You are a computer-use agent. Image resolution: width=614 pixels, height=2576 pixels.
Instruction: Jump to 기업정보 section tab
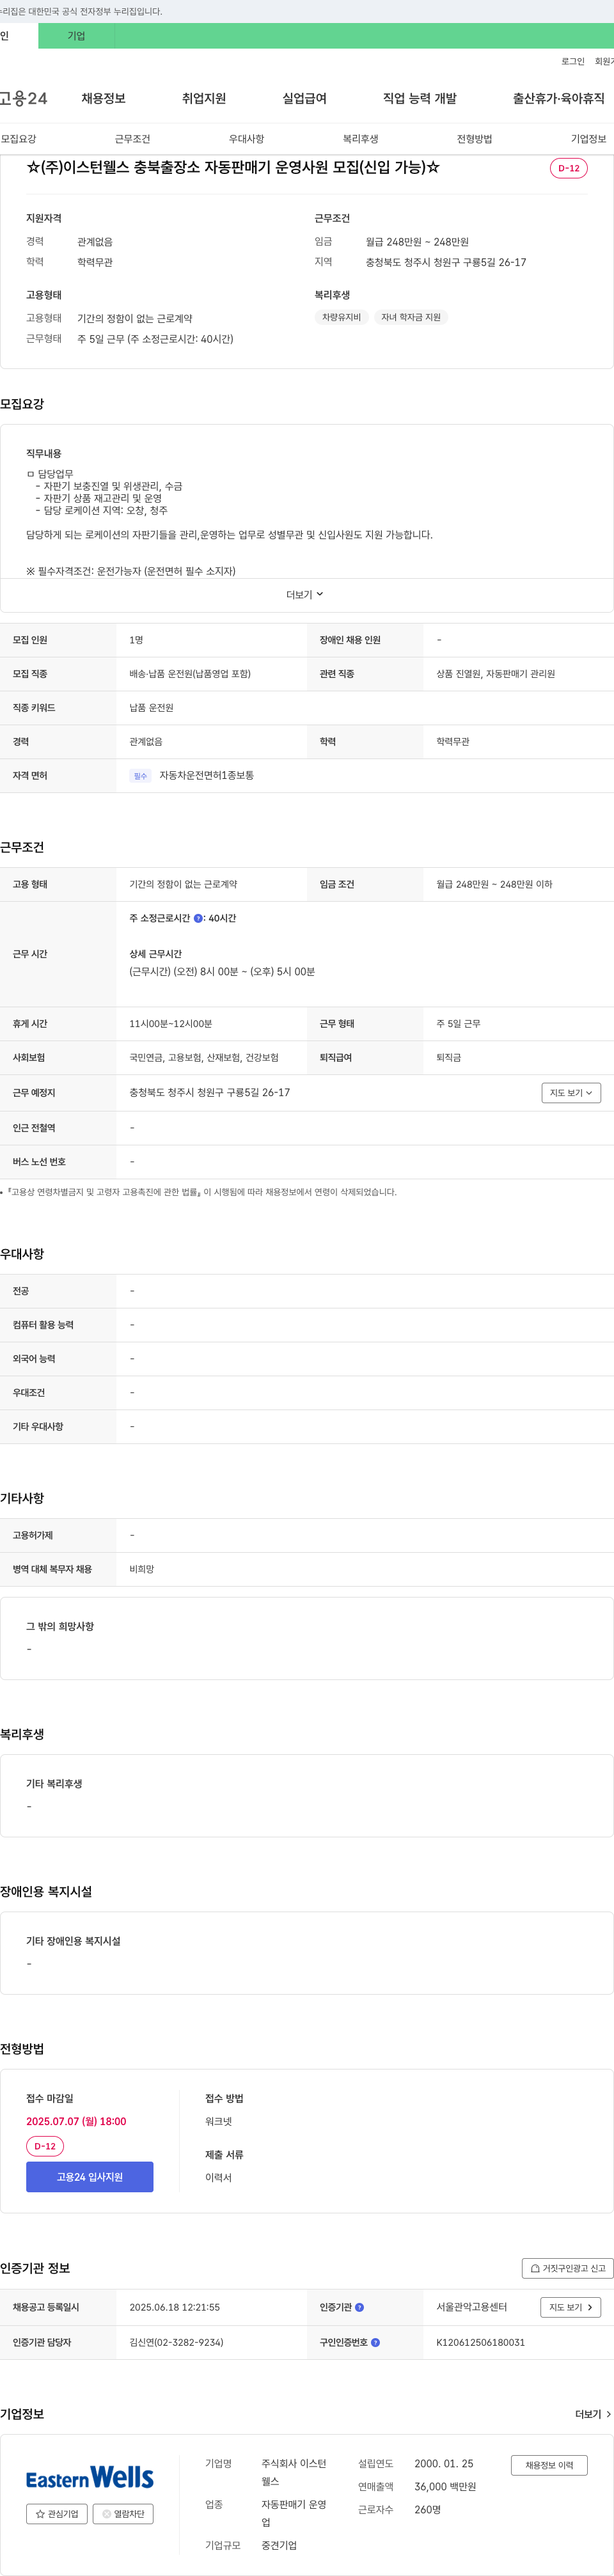tap(588, 139)
